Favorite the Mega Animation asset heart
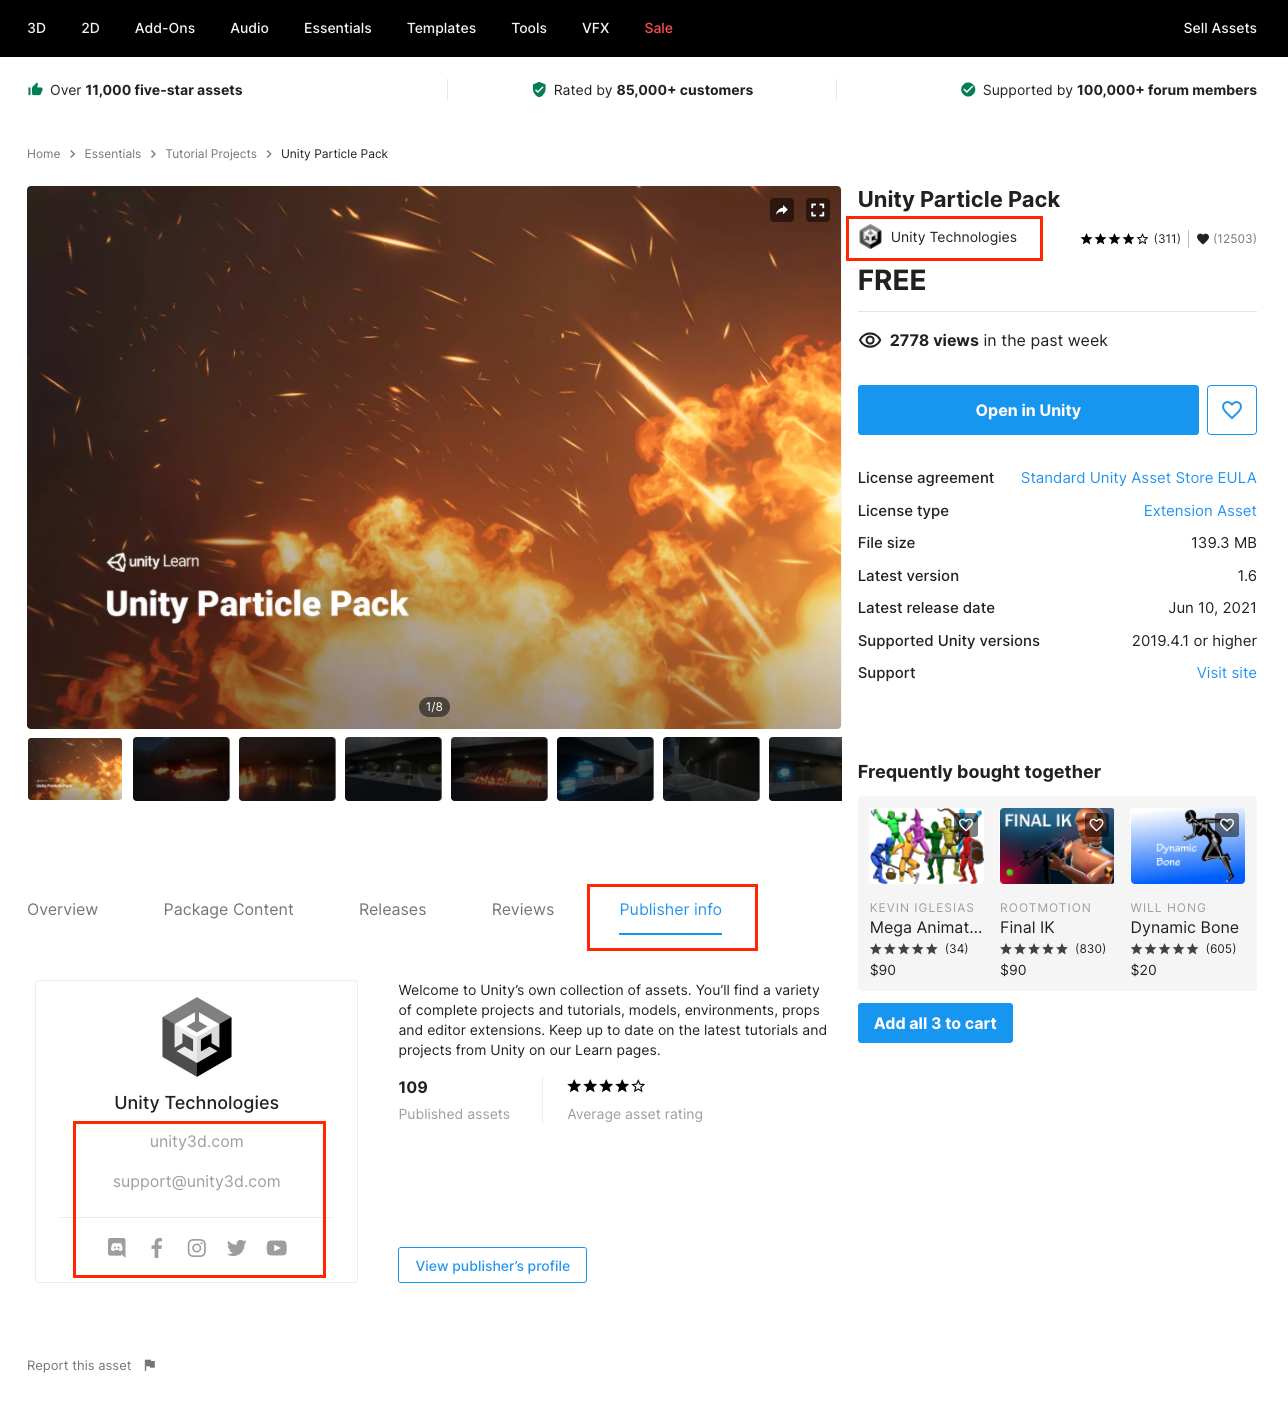 pos(966,825)
